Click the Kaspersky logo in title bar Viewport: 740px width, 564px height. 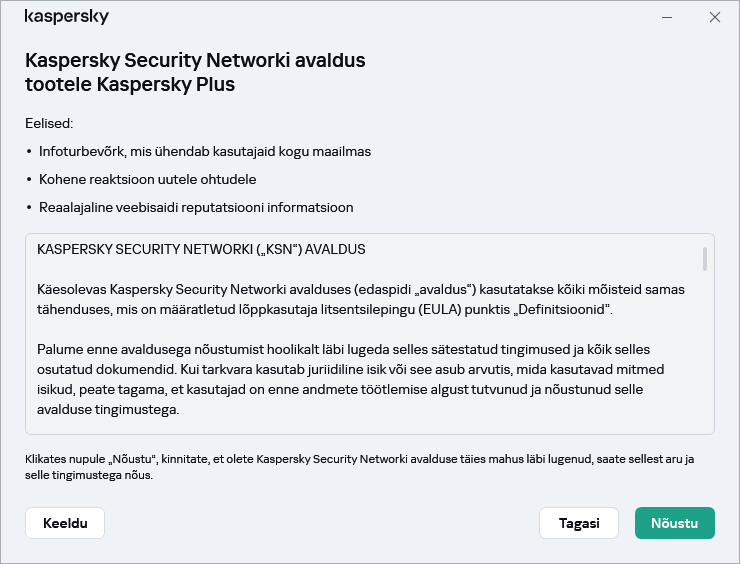click(66, 17)
